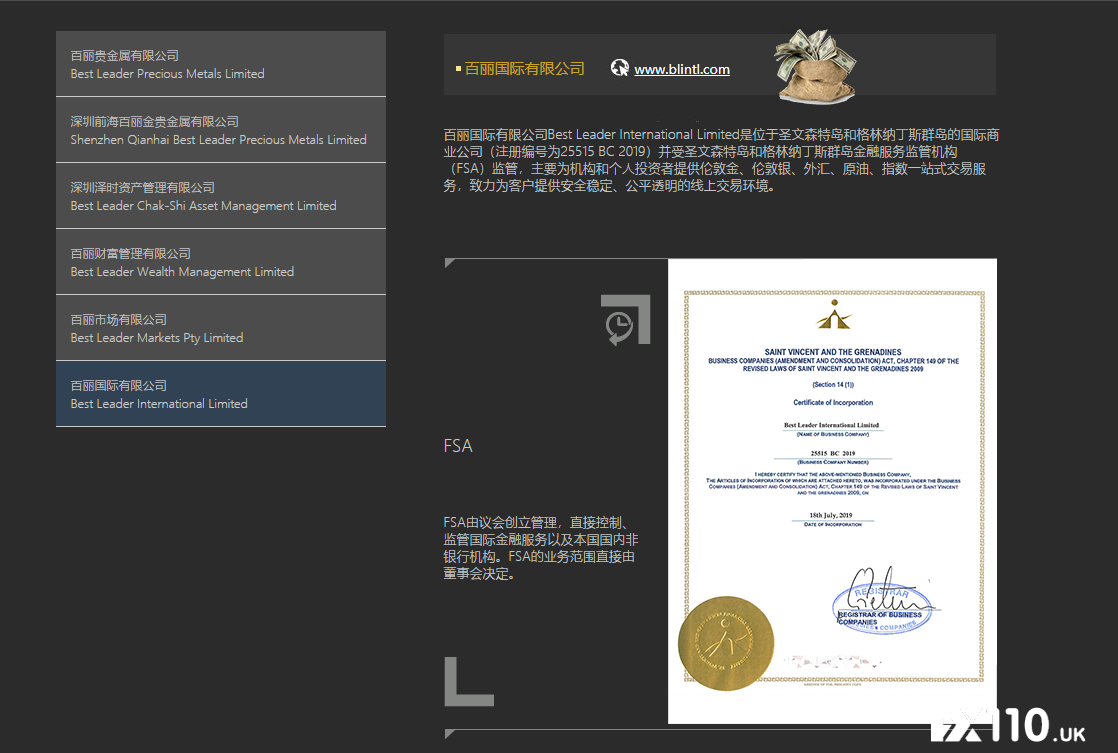Click the FSA label text
1118x753 pixels.
(458, 446)
